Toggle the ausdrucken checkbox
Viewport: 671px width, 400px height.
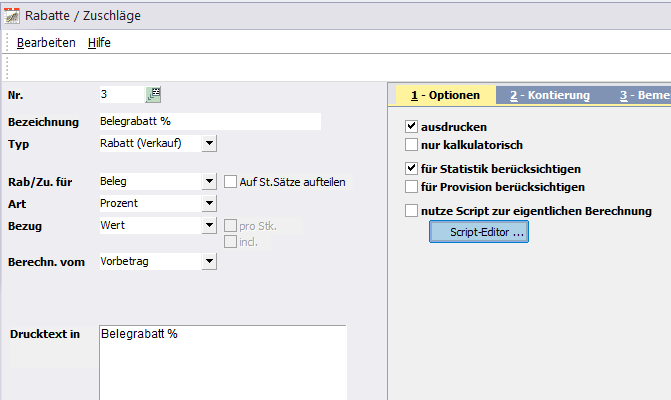(x=411, y=126)
